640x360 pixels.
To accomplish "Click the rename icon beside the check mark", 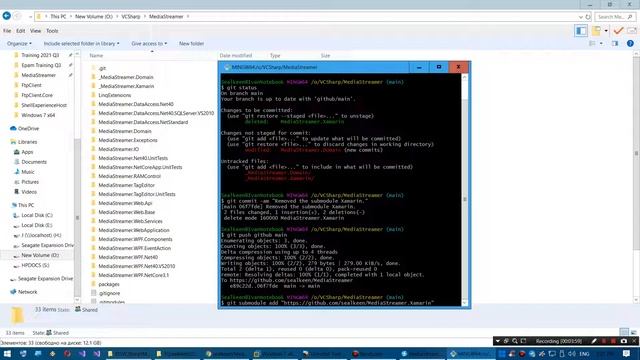I will click(x=632, y=31).
